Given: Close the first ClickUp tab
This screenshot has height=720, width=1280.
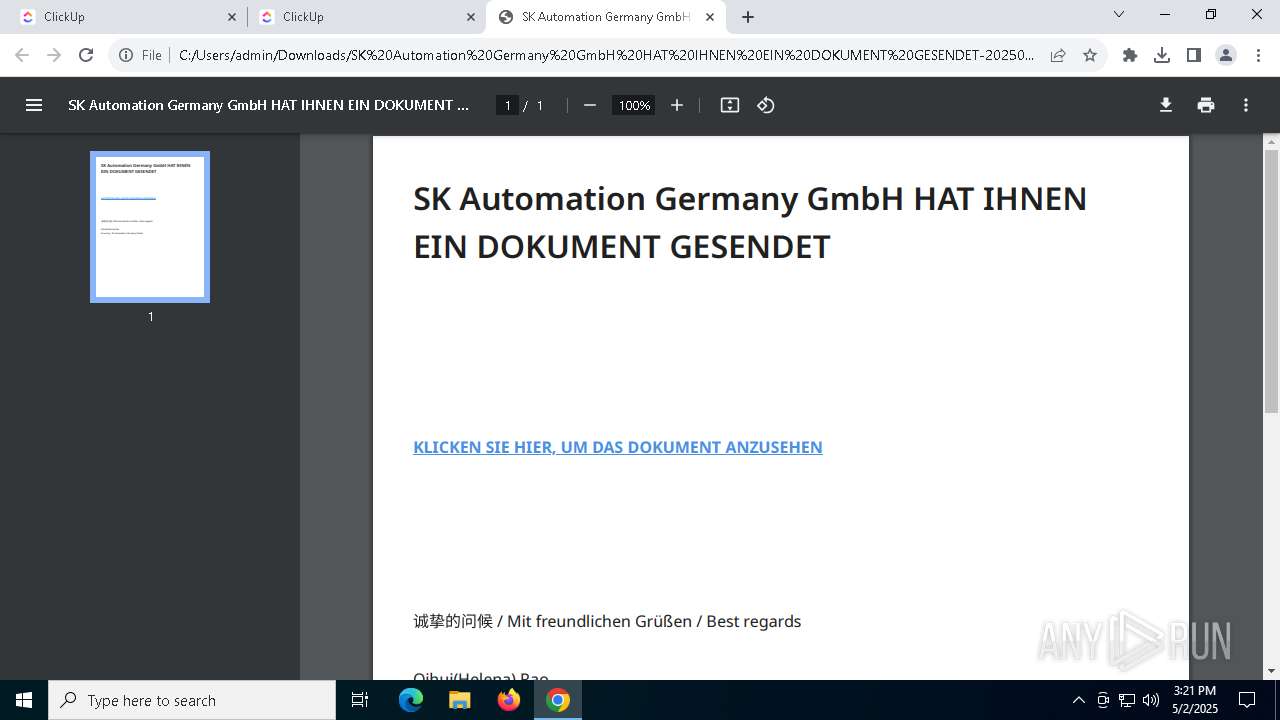Looking at the screenshot, I should click(232, 17).
